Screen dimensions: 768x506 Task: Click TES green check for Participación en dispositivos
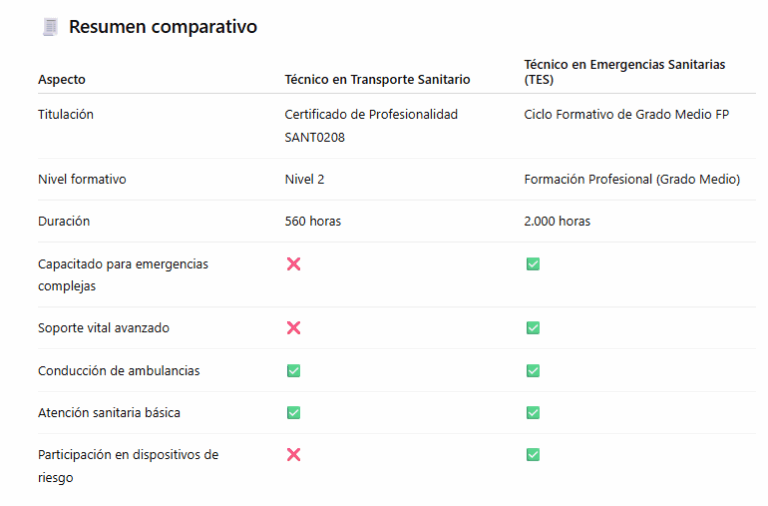[533, 455]
